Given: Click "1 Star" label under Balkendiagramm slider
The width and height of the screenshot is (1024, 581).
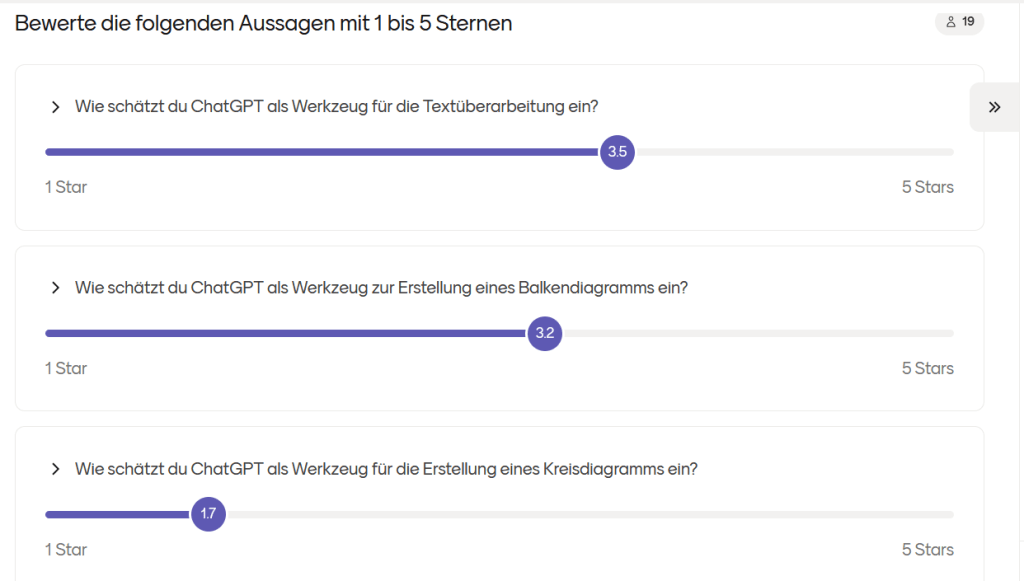Looking at the screenshot, I should tap(66, 368).
